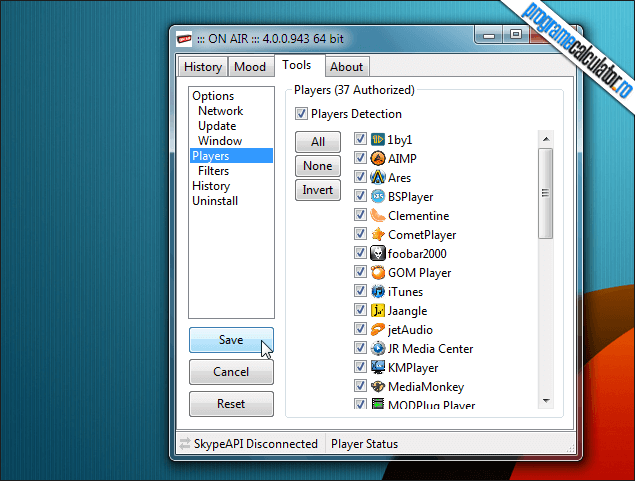
Task: Uncheck the 1by1 player checkbox
Action: (360, 138)
